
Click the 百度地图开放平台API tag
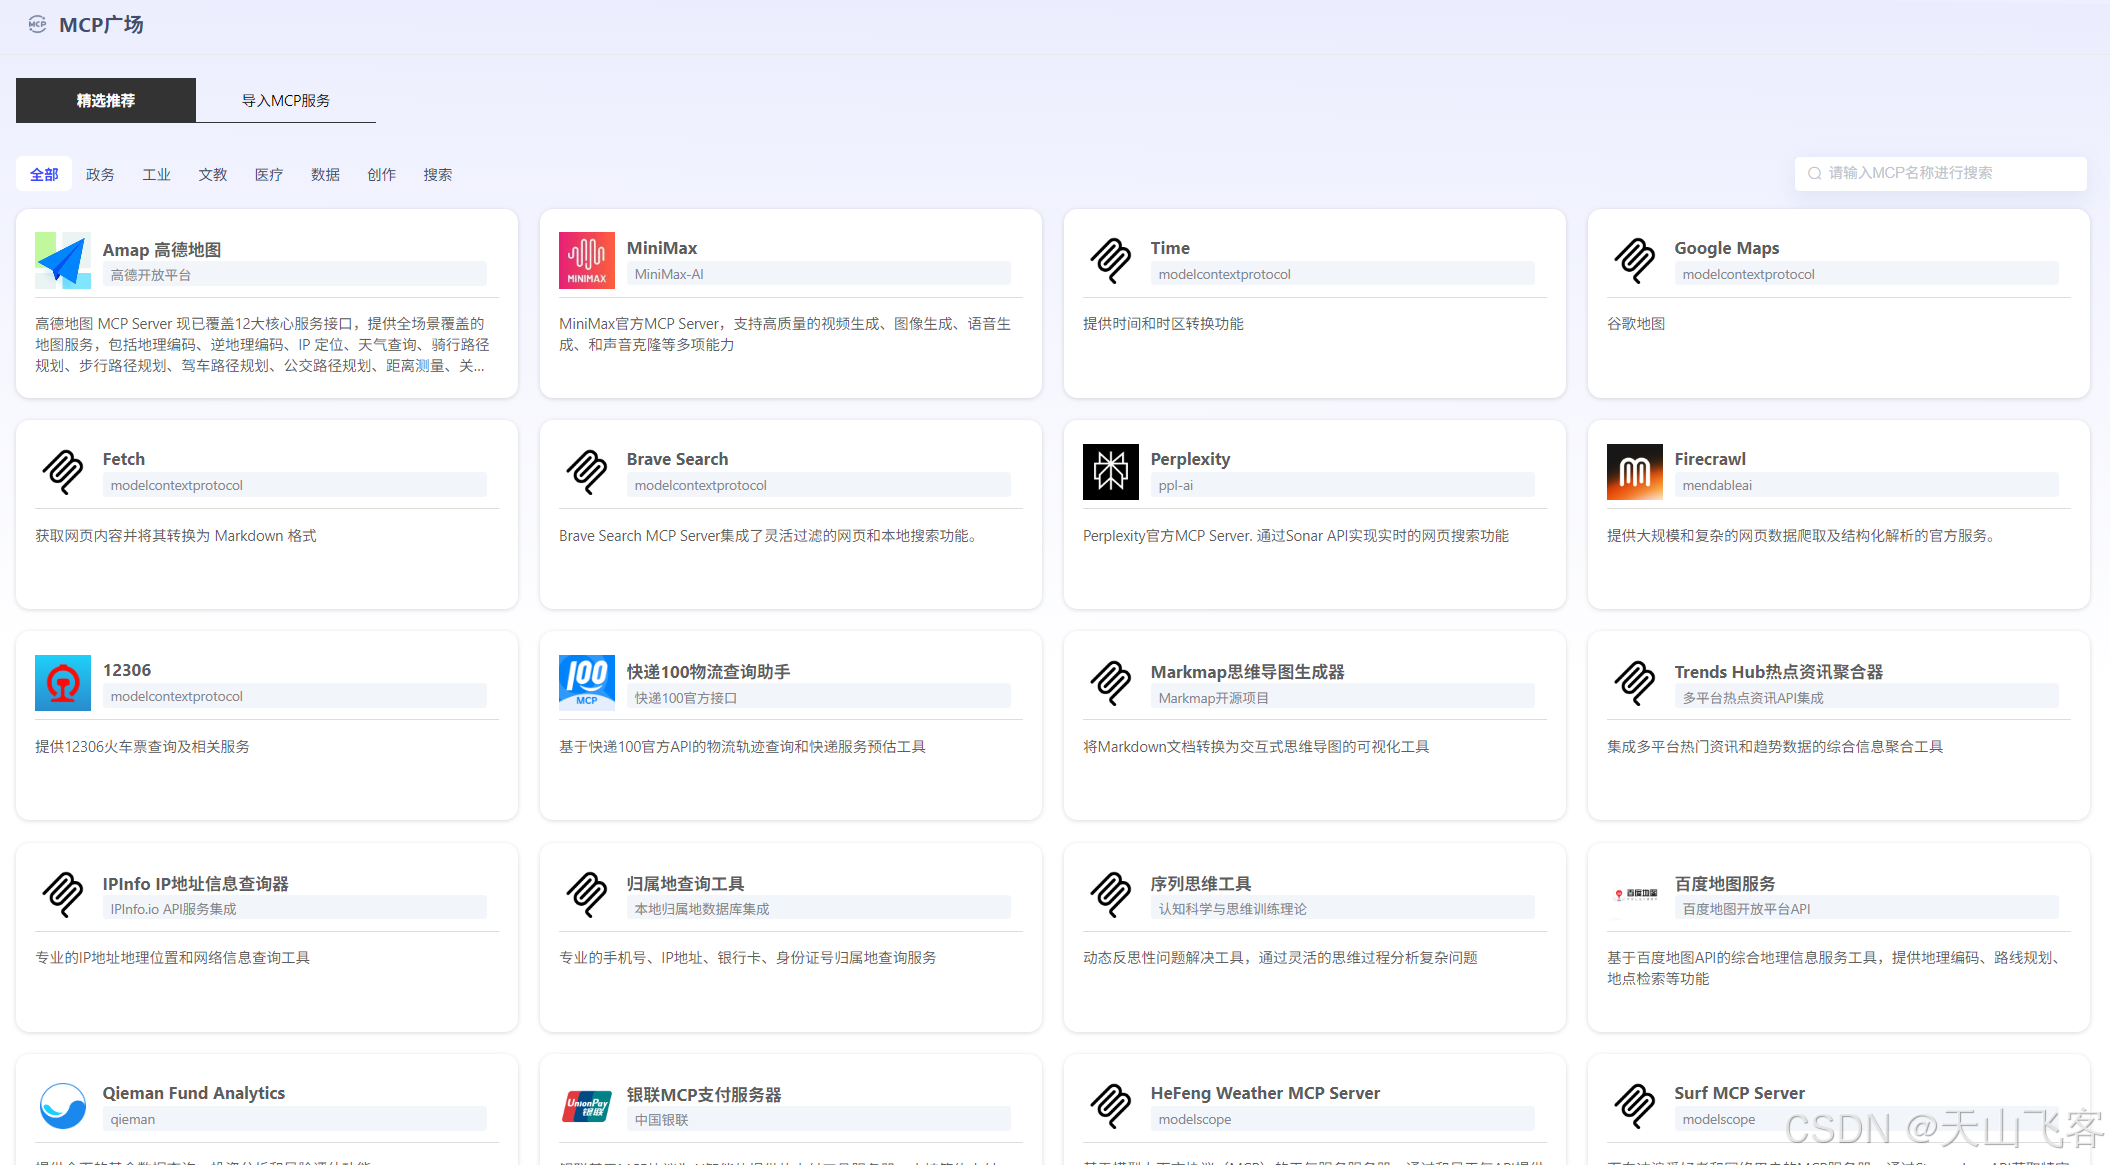[x=1867, y=909]
